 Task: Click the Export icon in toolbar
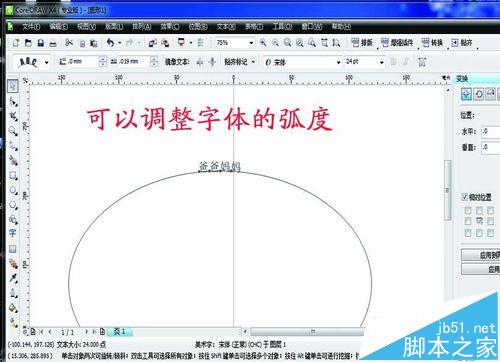point(165,43)
